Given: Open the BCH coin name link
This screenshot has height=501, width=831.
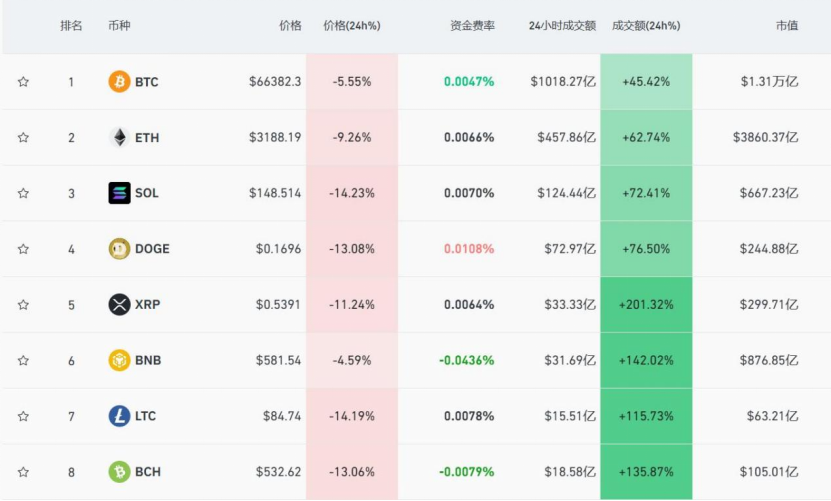Looking at the screenshot, I should click(x=148, y=472).
